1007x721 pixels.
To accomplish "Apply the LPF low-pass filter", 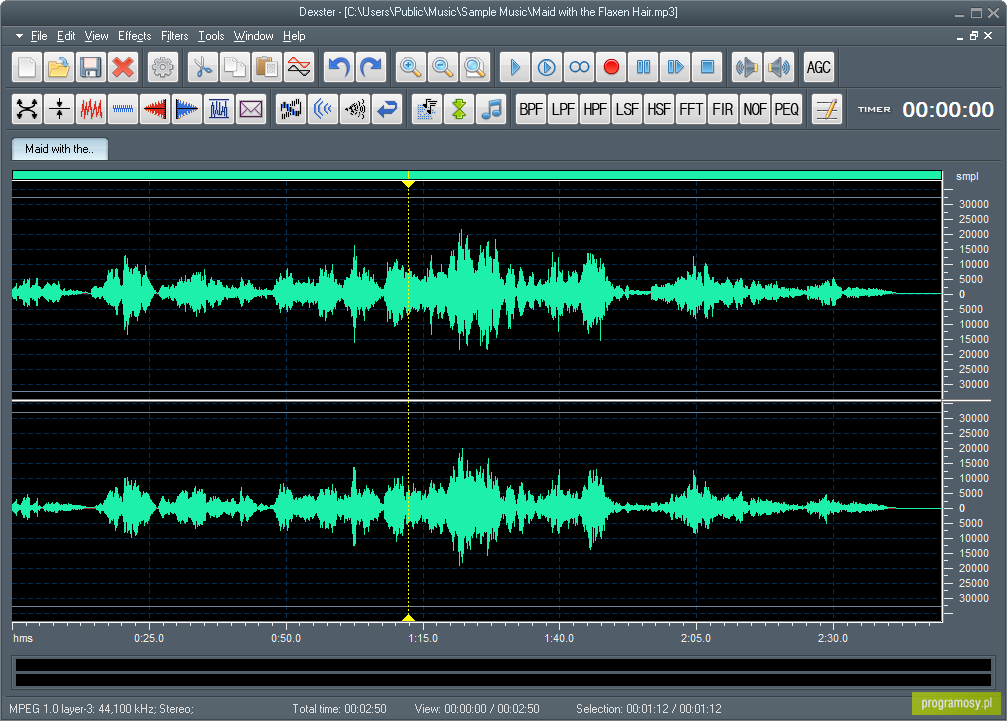I will pos(563,109).
